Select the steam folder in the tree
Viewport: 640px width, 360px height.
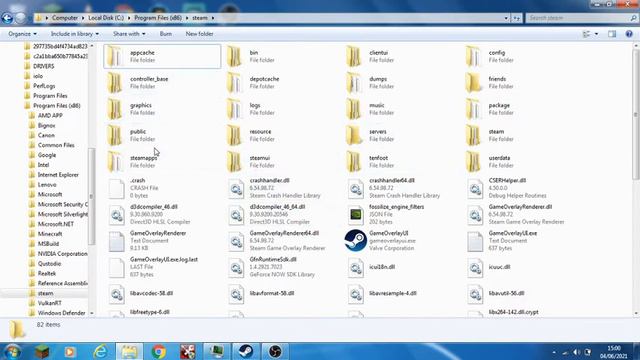tap(45, 293)
